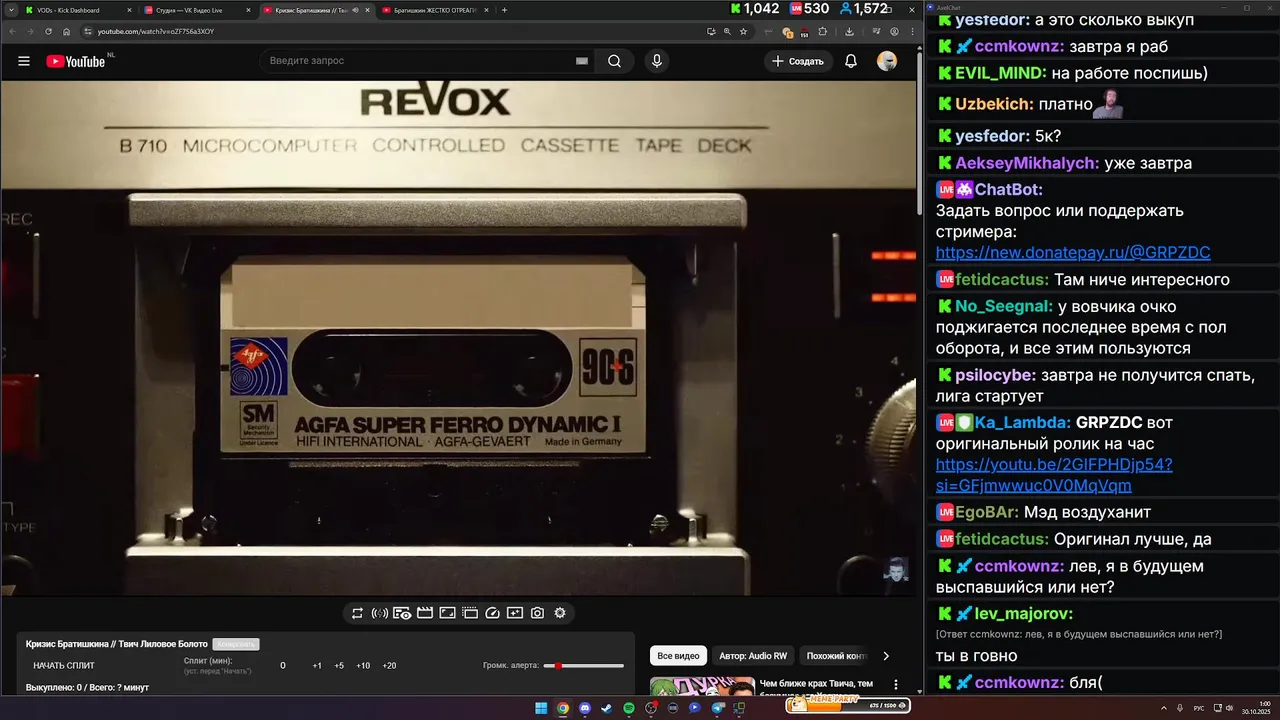The height and width of the screenshot is (720, 1280).
Task: Open the YouTube account avatar menu
Action: [887, 61]
